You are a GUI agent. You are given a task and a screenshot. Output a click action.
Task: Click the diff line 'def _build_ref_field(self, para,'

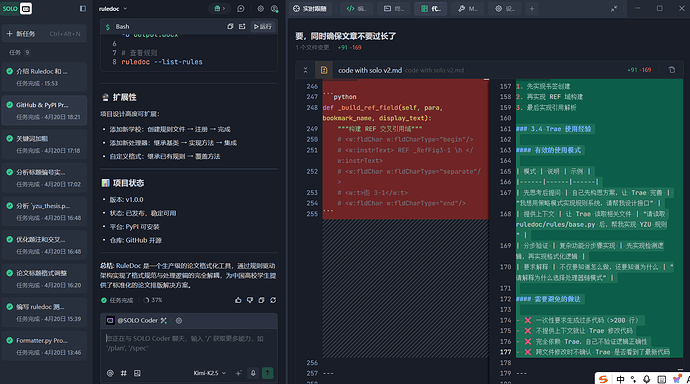coord(382,108)
